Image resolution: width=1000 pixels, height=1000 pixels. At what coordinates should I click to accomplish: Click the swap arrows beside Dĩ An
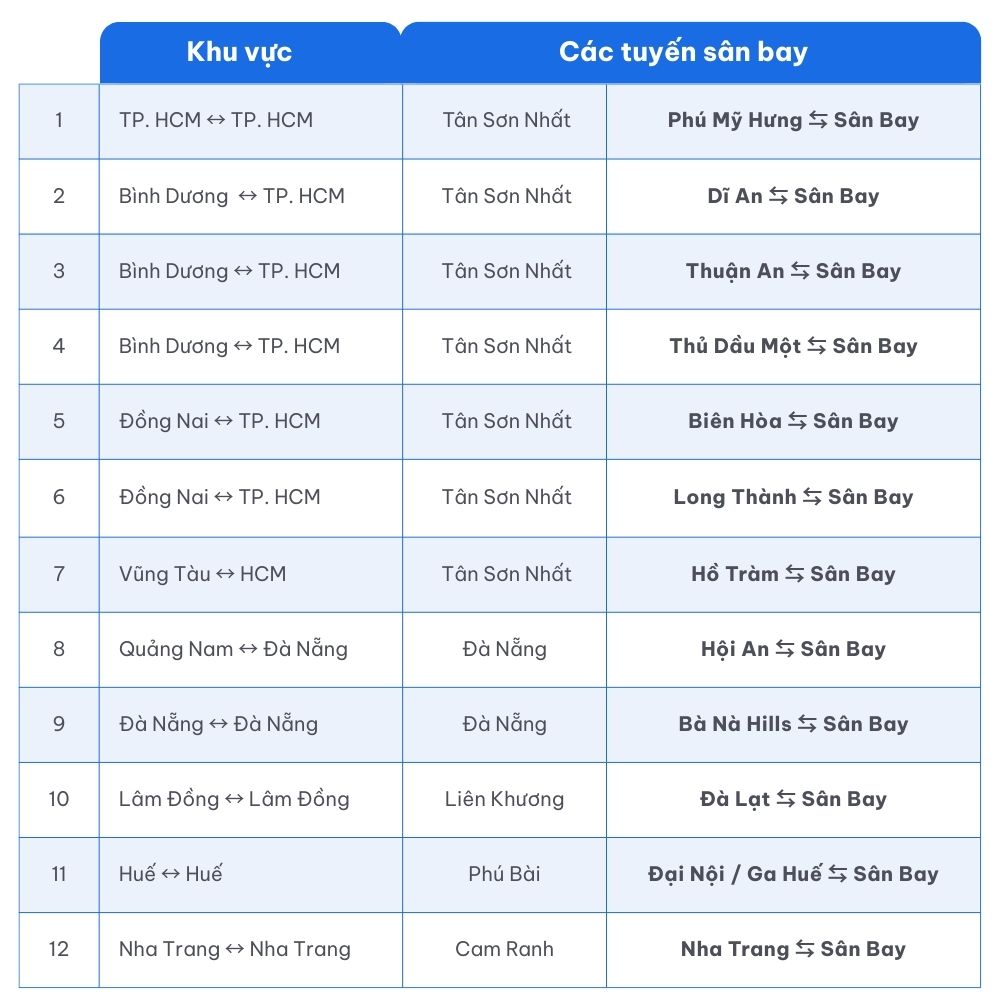(779, 196)
